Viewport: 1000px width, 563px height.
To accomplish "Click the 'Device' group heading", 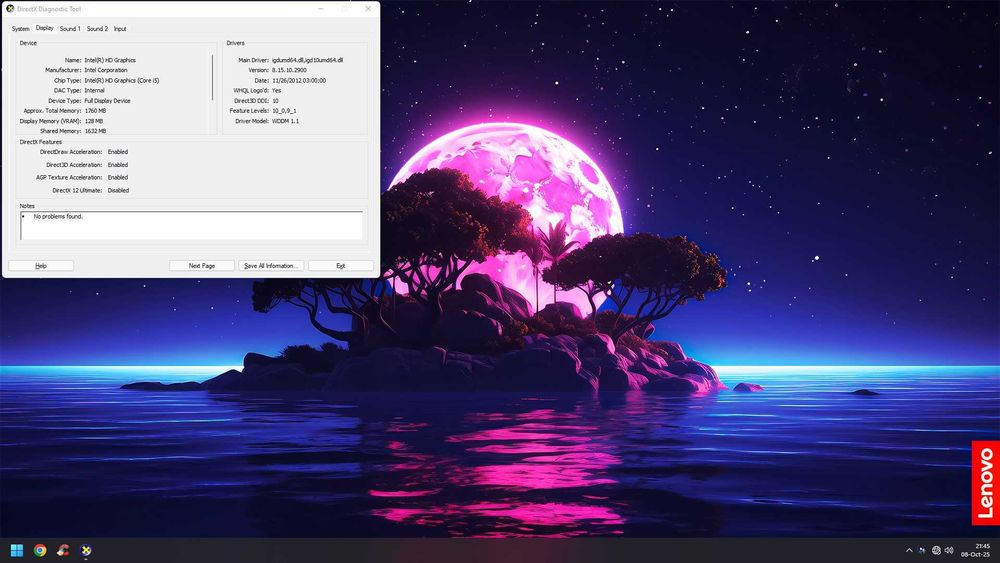I will 28,43.
